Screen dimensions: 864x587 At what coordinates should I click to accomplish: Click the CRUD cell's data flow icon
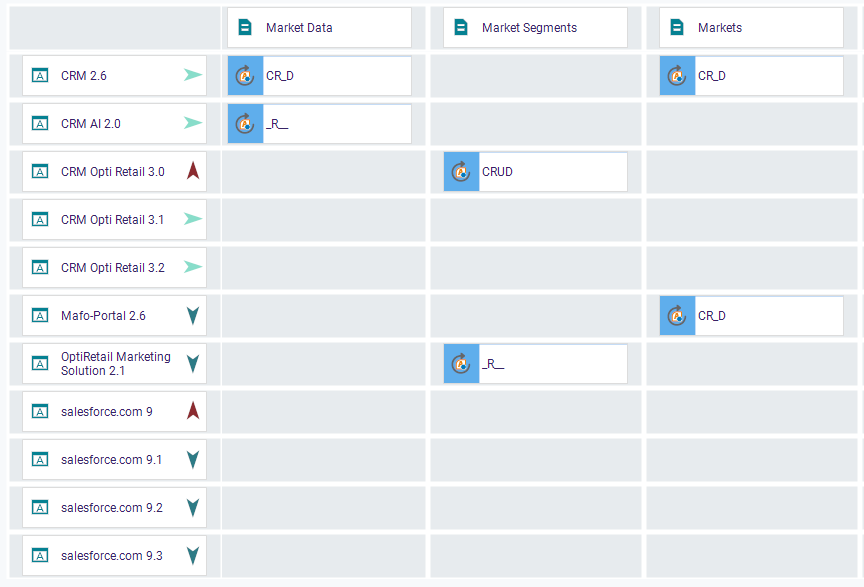[461, 172]
